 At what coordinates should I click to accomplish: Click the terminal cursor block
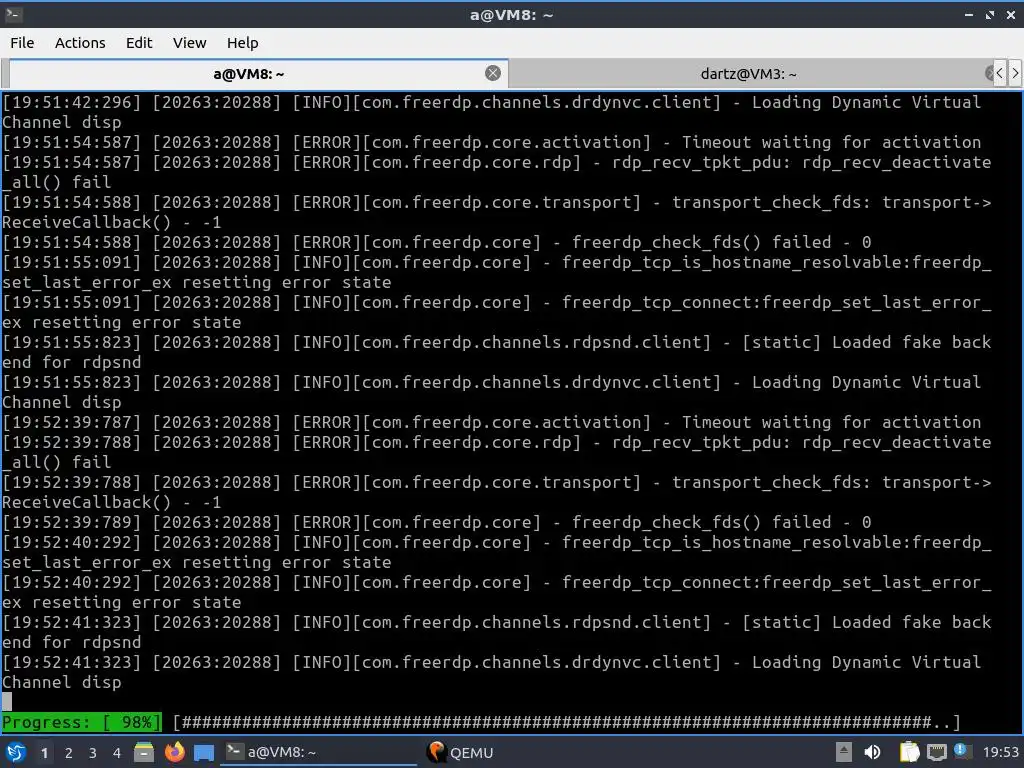(x=7, y=702)
